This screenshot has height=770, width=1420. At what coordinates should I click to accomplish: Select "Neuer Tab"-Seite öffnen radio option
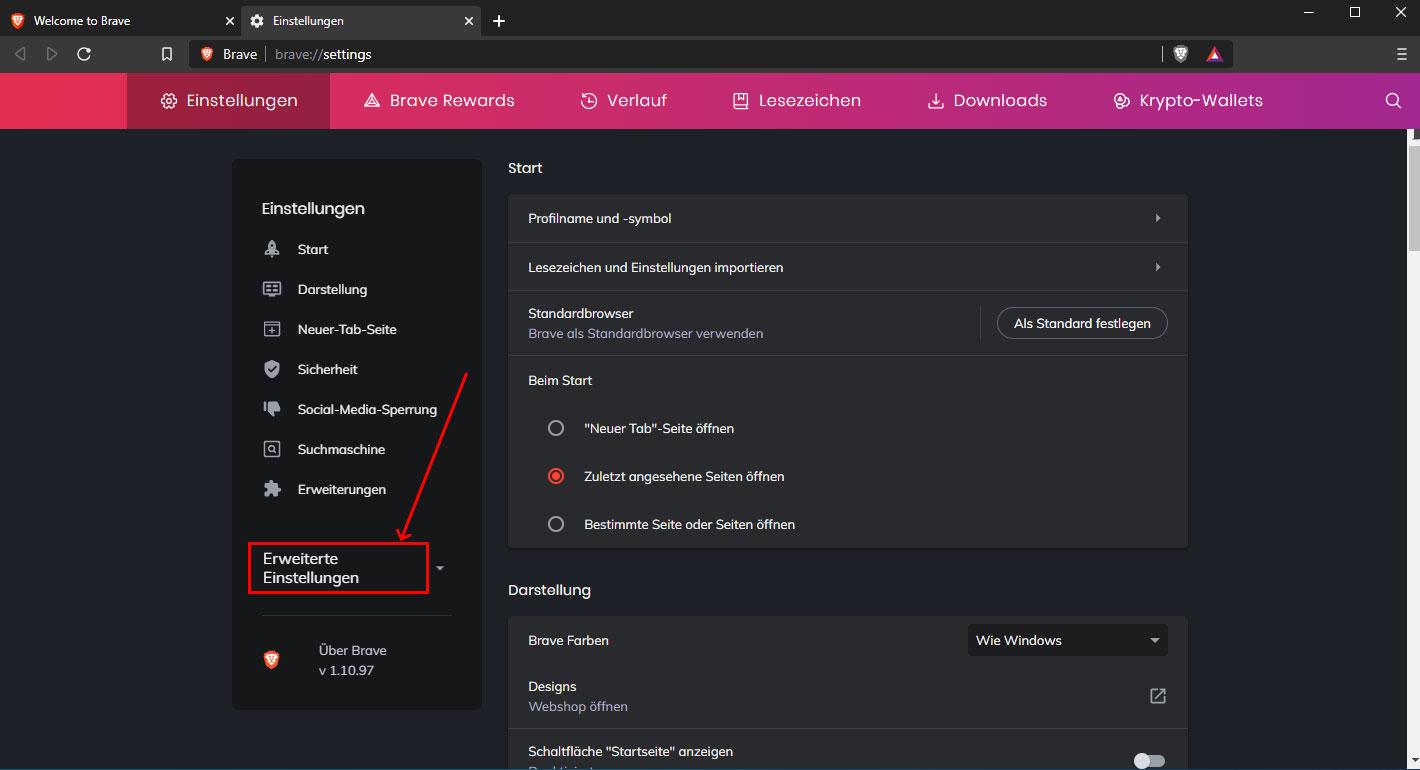click(556, 428)
